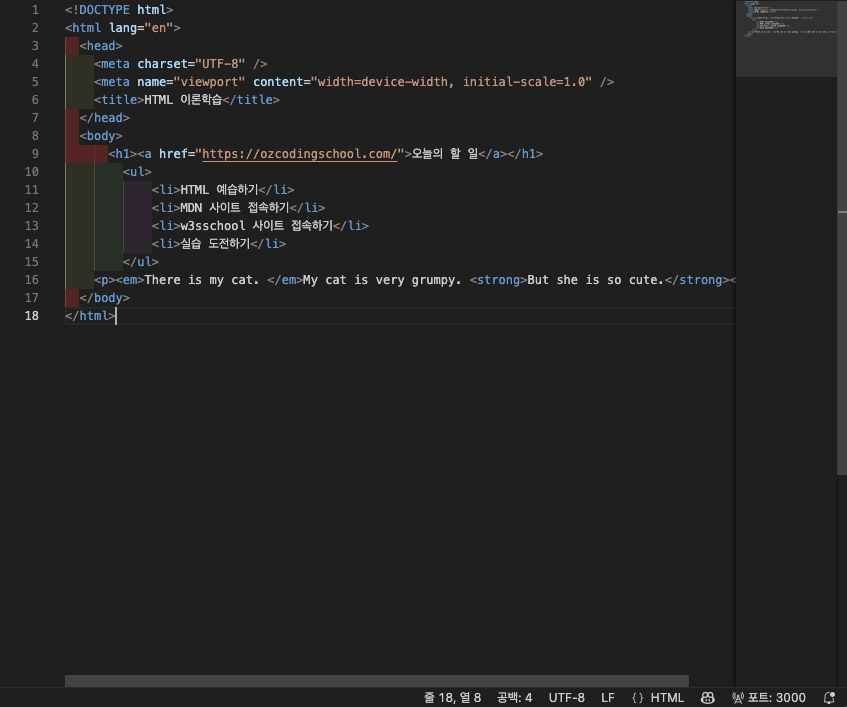Viewport: 847px width, 707px height.
Task: Click the text There is my cat.
Action: [202, 280]
